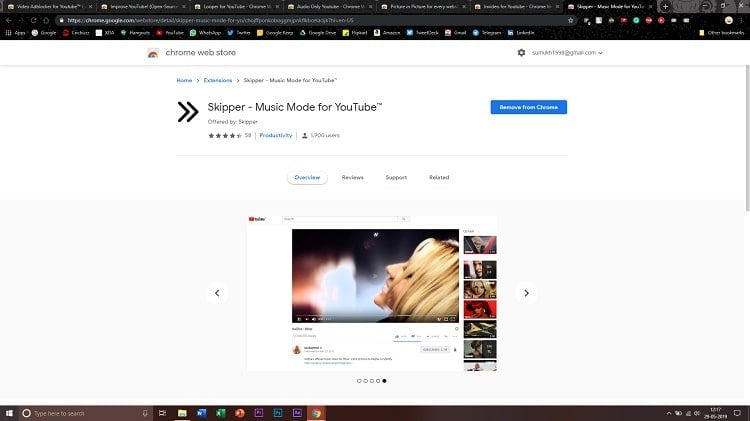Click the Remove from Chrome button
Screen dimensions: 750x421
pos(529,107)
